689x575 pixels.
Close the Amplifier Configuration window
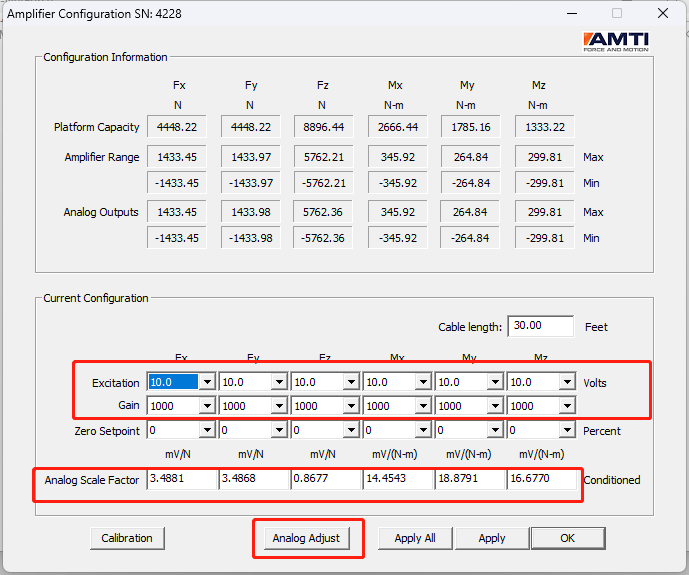click(x=663, y=13)
